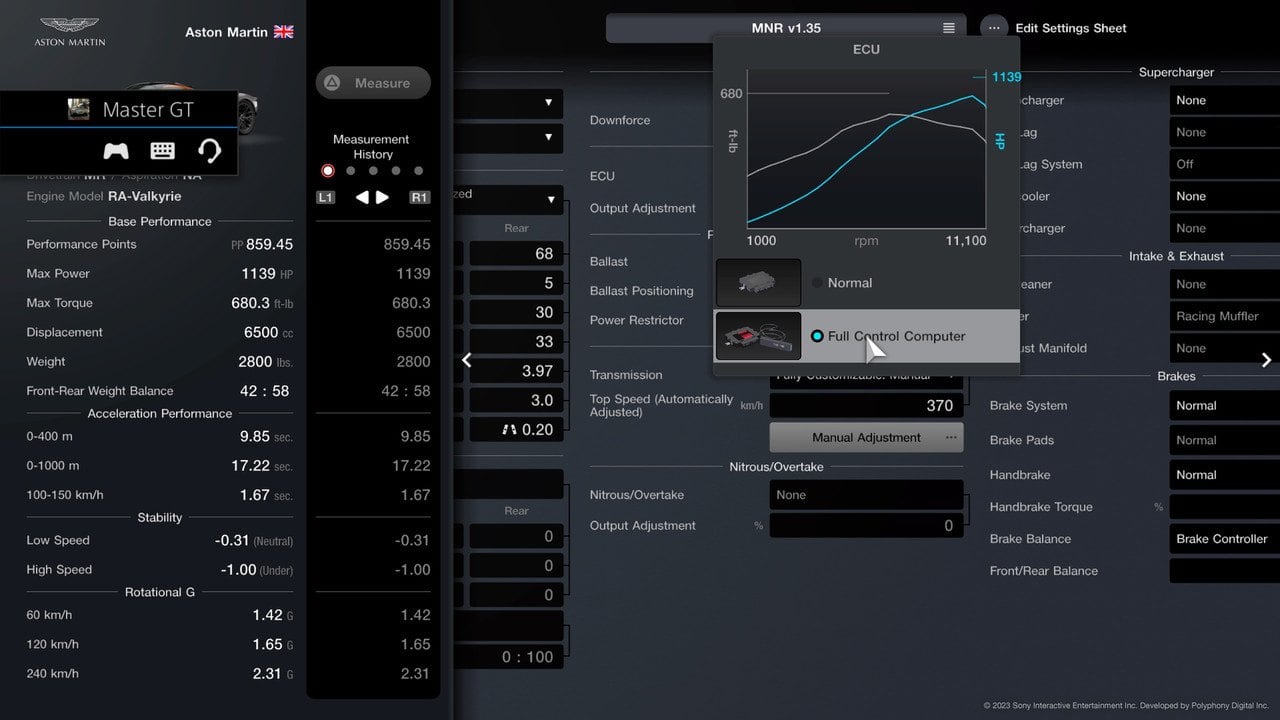Open the MNR v1.35 settings sheet selector
The image size is (1280, 720).
pyautogui.click(x=786, y=28)
